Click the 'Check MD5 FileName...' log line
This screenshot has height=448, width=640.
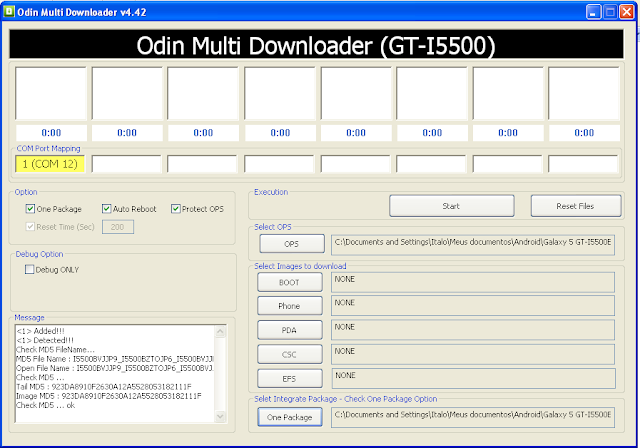click(x=55, y=350)
